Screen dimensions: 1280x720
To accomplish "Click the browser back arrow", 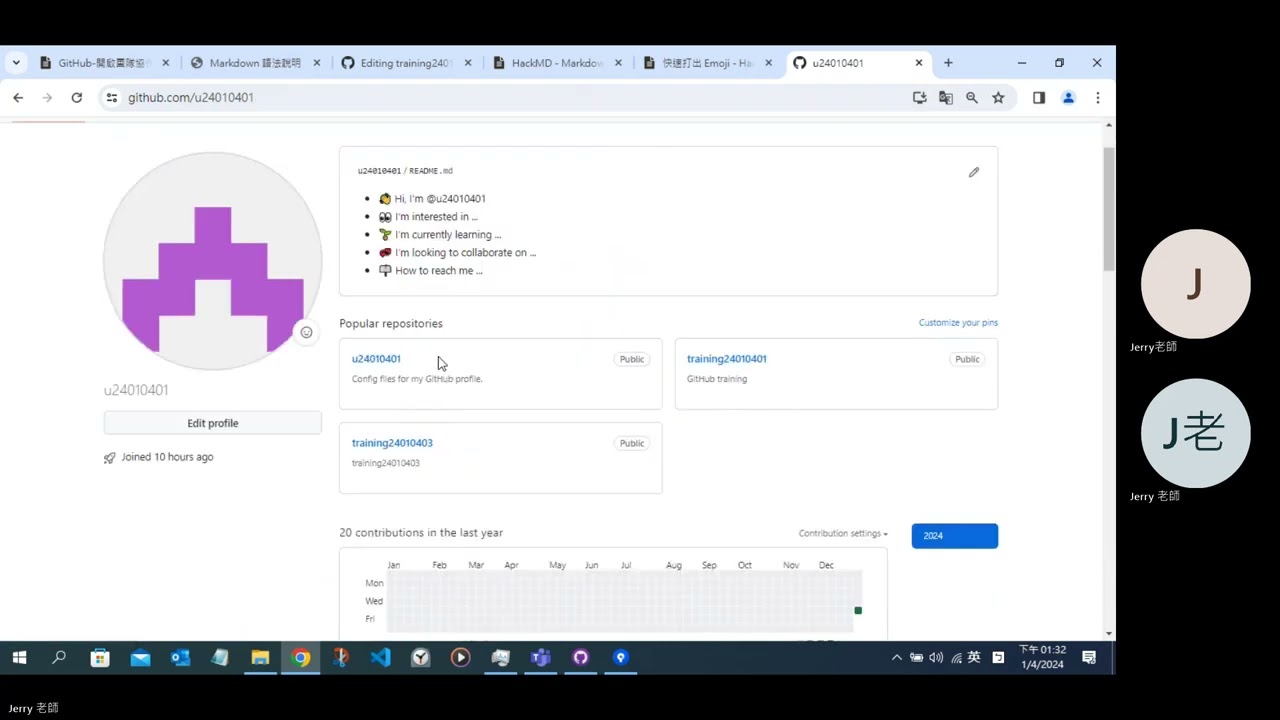I will tap(18, 97).
